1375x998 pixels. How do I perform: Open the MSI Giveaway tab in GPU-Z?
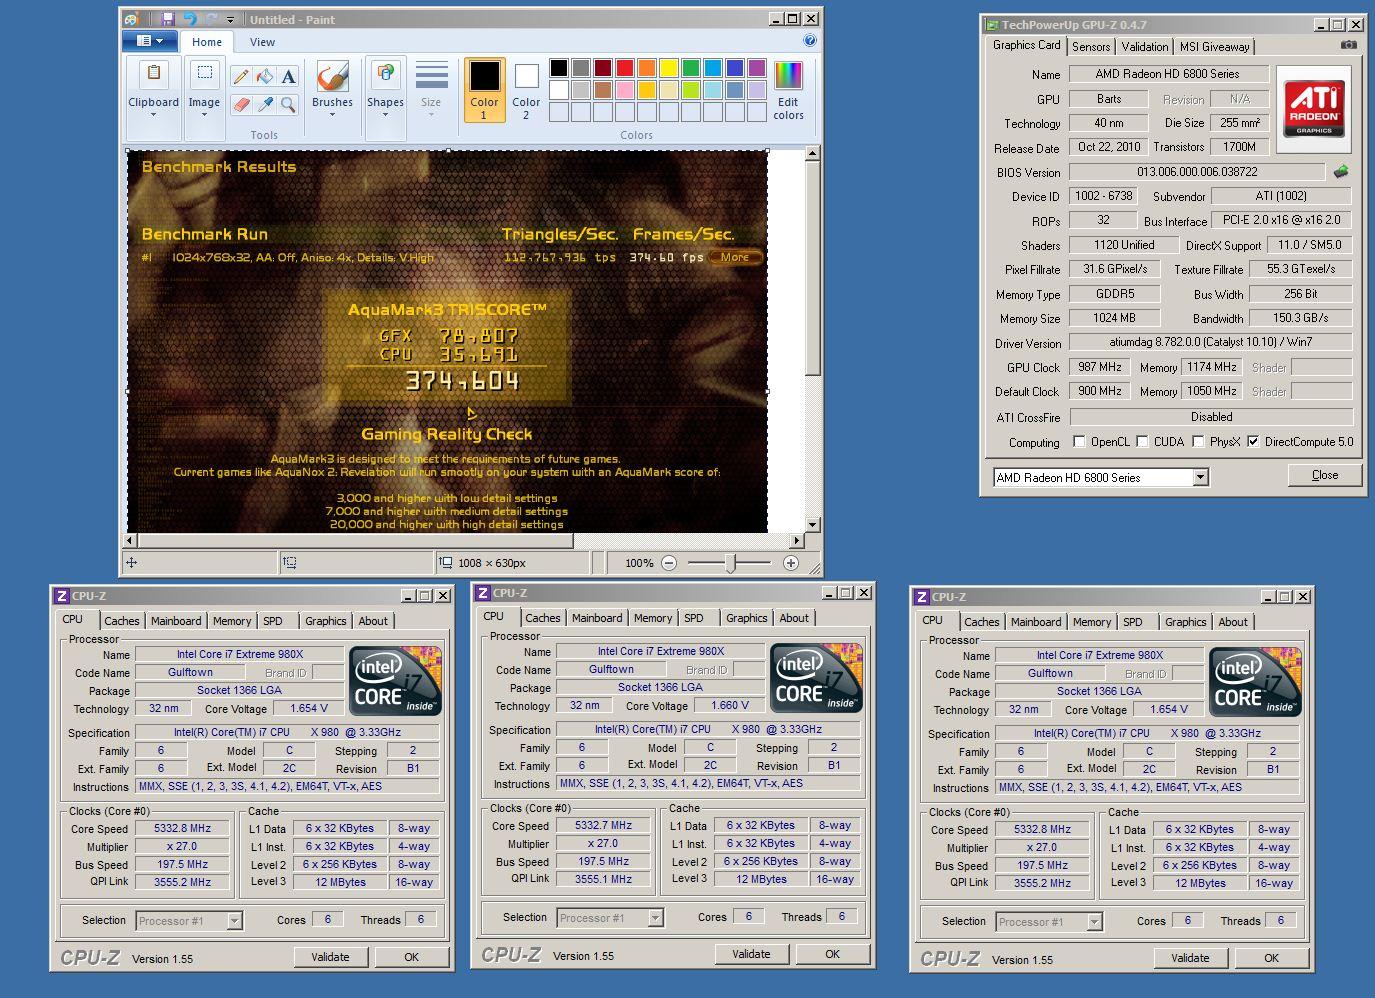(x=1215, y=47)
